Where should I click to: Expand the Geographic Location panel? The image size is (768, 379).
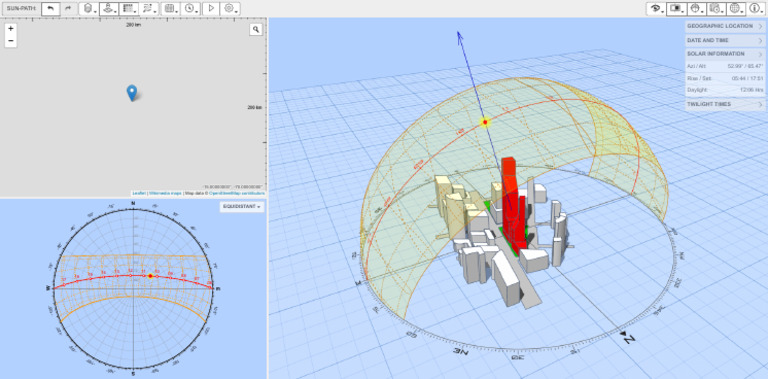pyautogui.click(x=725, y=26)
